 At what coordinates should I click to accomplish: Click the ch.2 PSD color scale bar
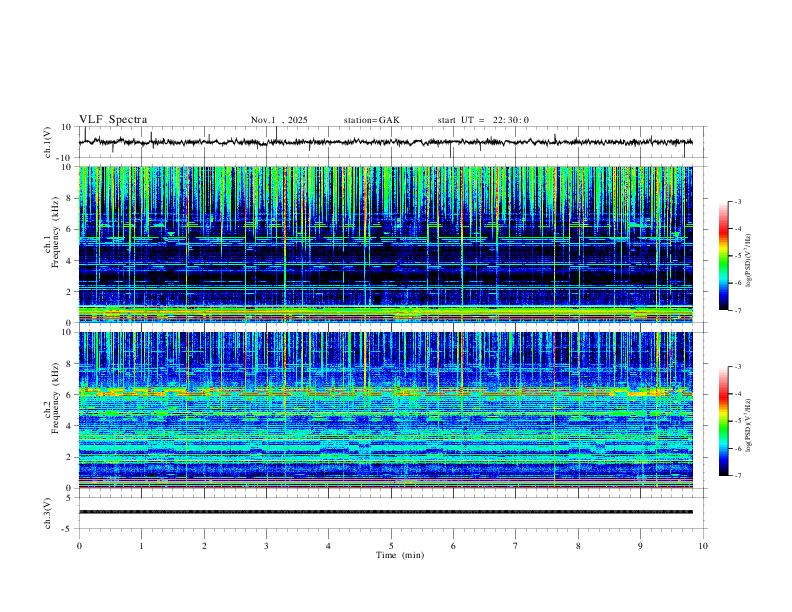click(x=723, y=421)
